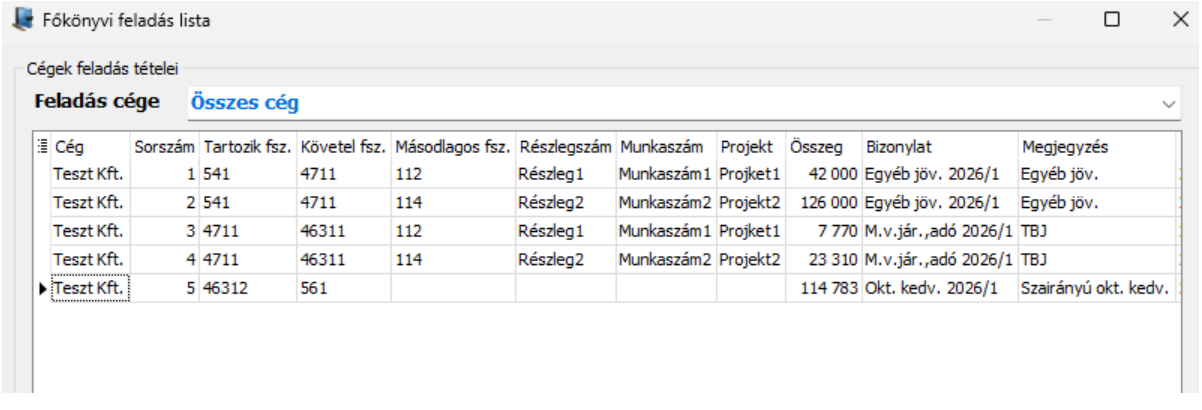Click the Másodlagos fsz. column header

(x=453, y=147)
